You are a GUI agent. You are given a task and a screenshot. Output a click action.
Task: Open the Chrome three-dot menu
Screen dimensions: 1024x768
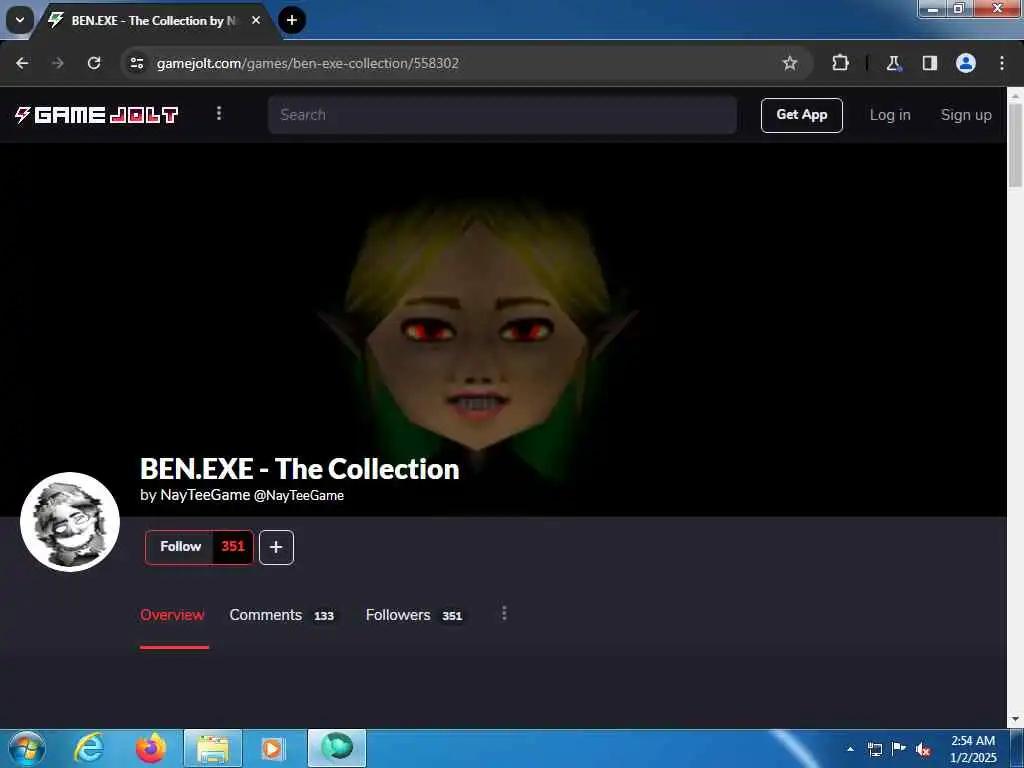(x=1002, y=63)
